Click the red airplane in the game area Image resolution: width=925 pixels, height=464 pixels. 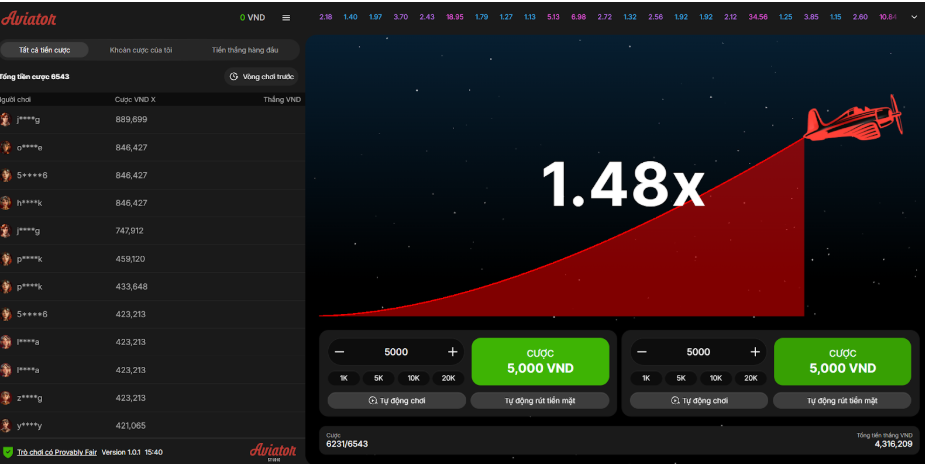point(854,118)
